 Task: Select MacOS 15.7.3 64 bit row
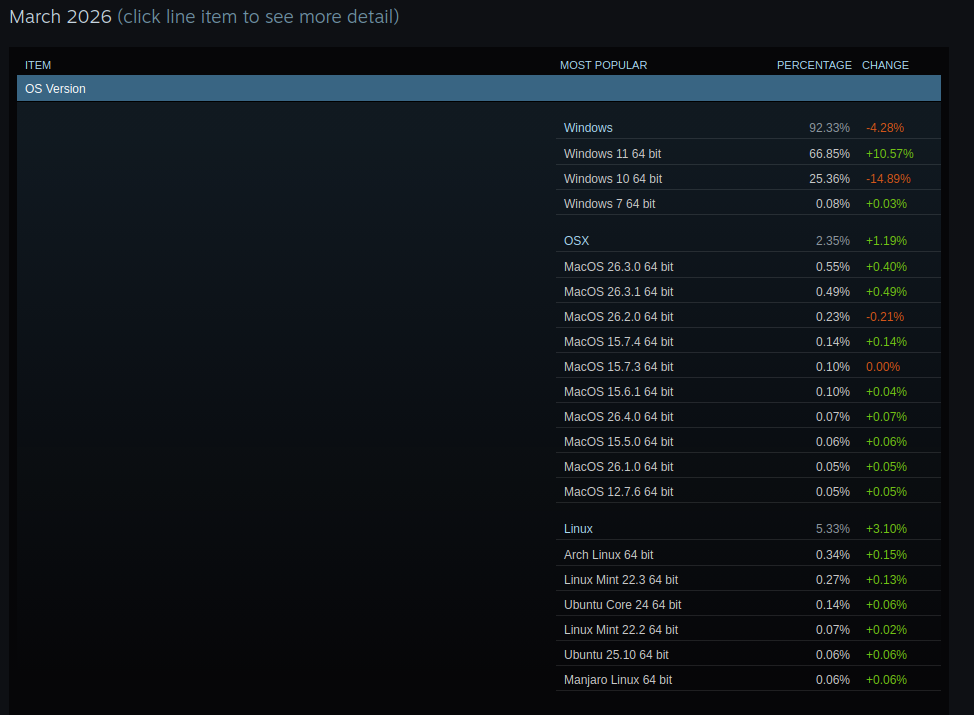[x=748, y=367]
